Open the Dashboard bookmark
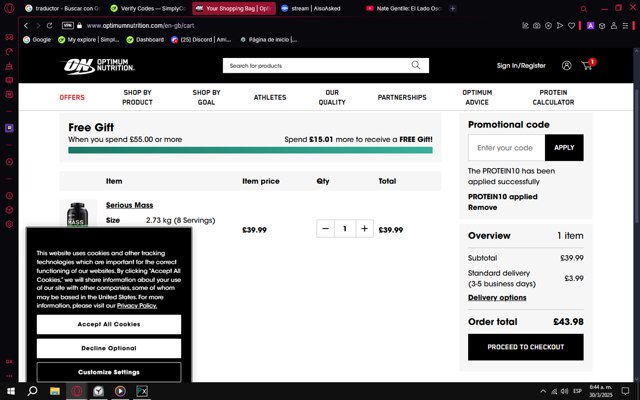The image size is (640, 400). [145, 40]
